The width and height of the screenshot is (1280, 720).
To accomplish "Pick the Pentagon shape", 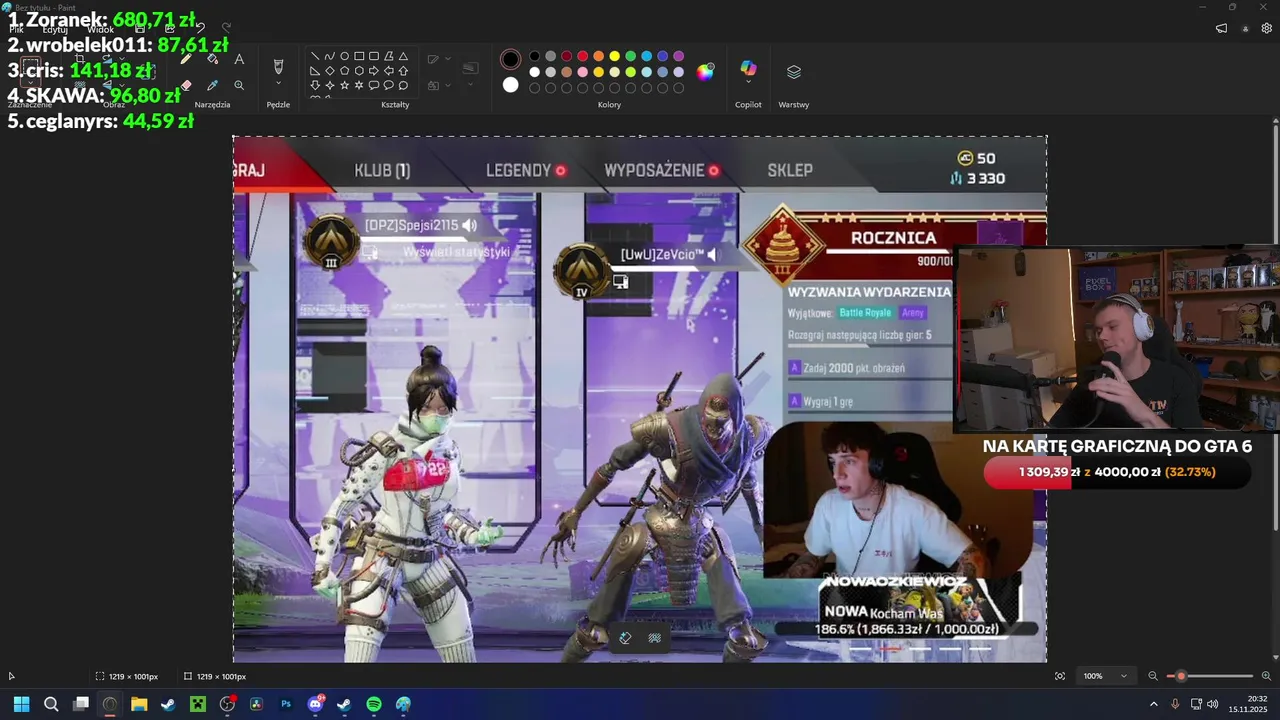I will click(344, 71).
